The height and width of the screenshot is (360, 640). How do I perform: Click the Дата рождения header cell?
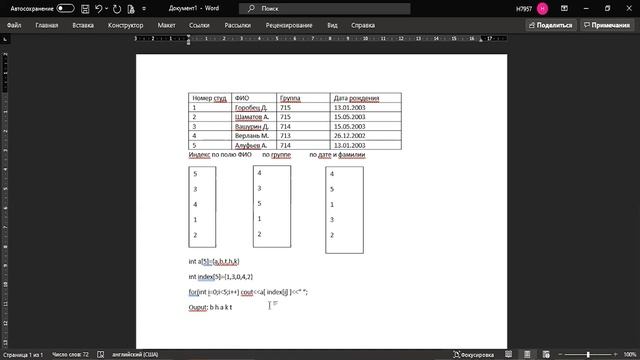point(366,98)
